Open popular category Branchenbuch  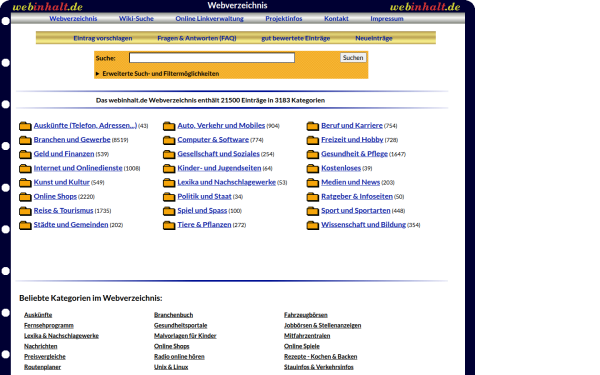pyautogui.click(x=173, y=315)
